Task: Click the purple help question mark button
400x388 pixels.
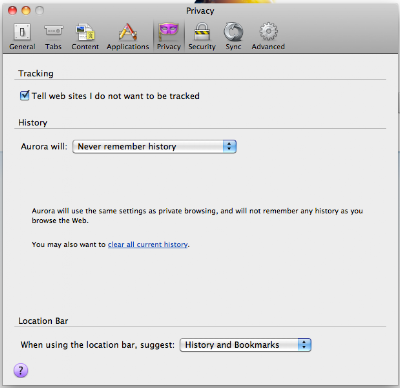Action: 21,370
